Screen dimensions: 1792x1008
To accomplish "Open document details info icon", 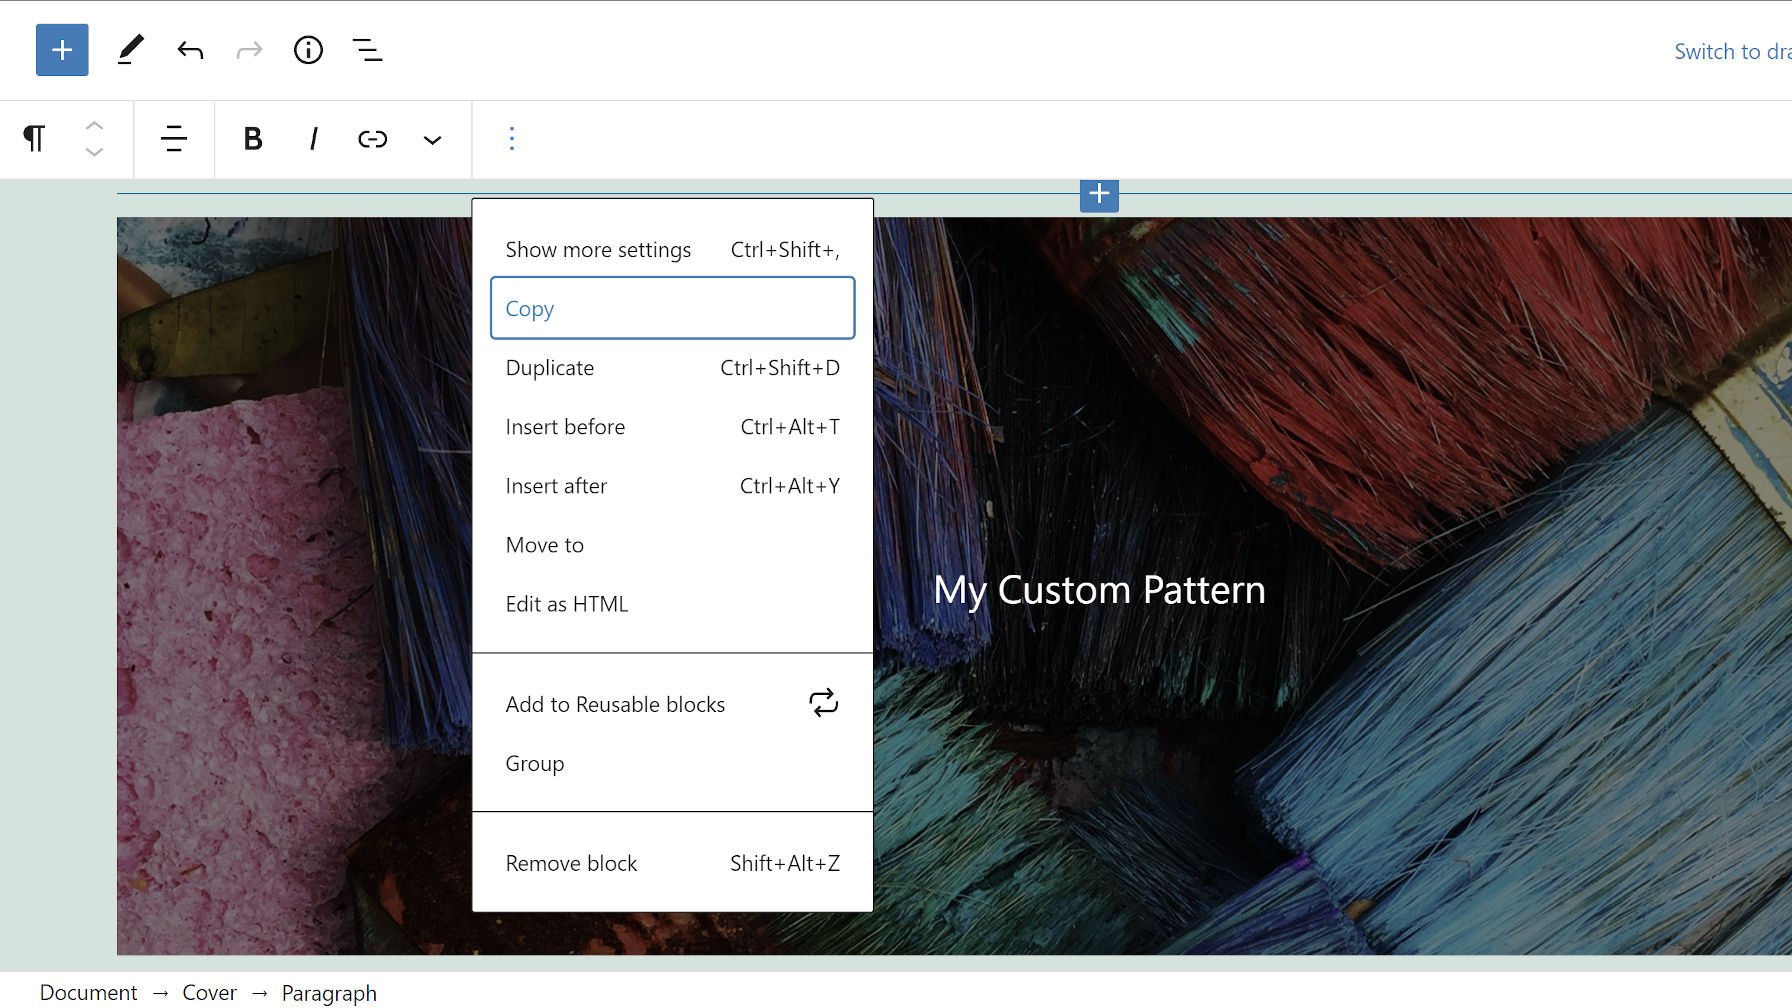I will (309, 50).
